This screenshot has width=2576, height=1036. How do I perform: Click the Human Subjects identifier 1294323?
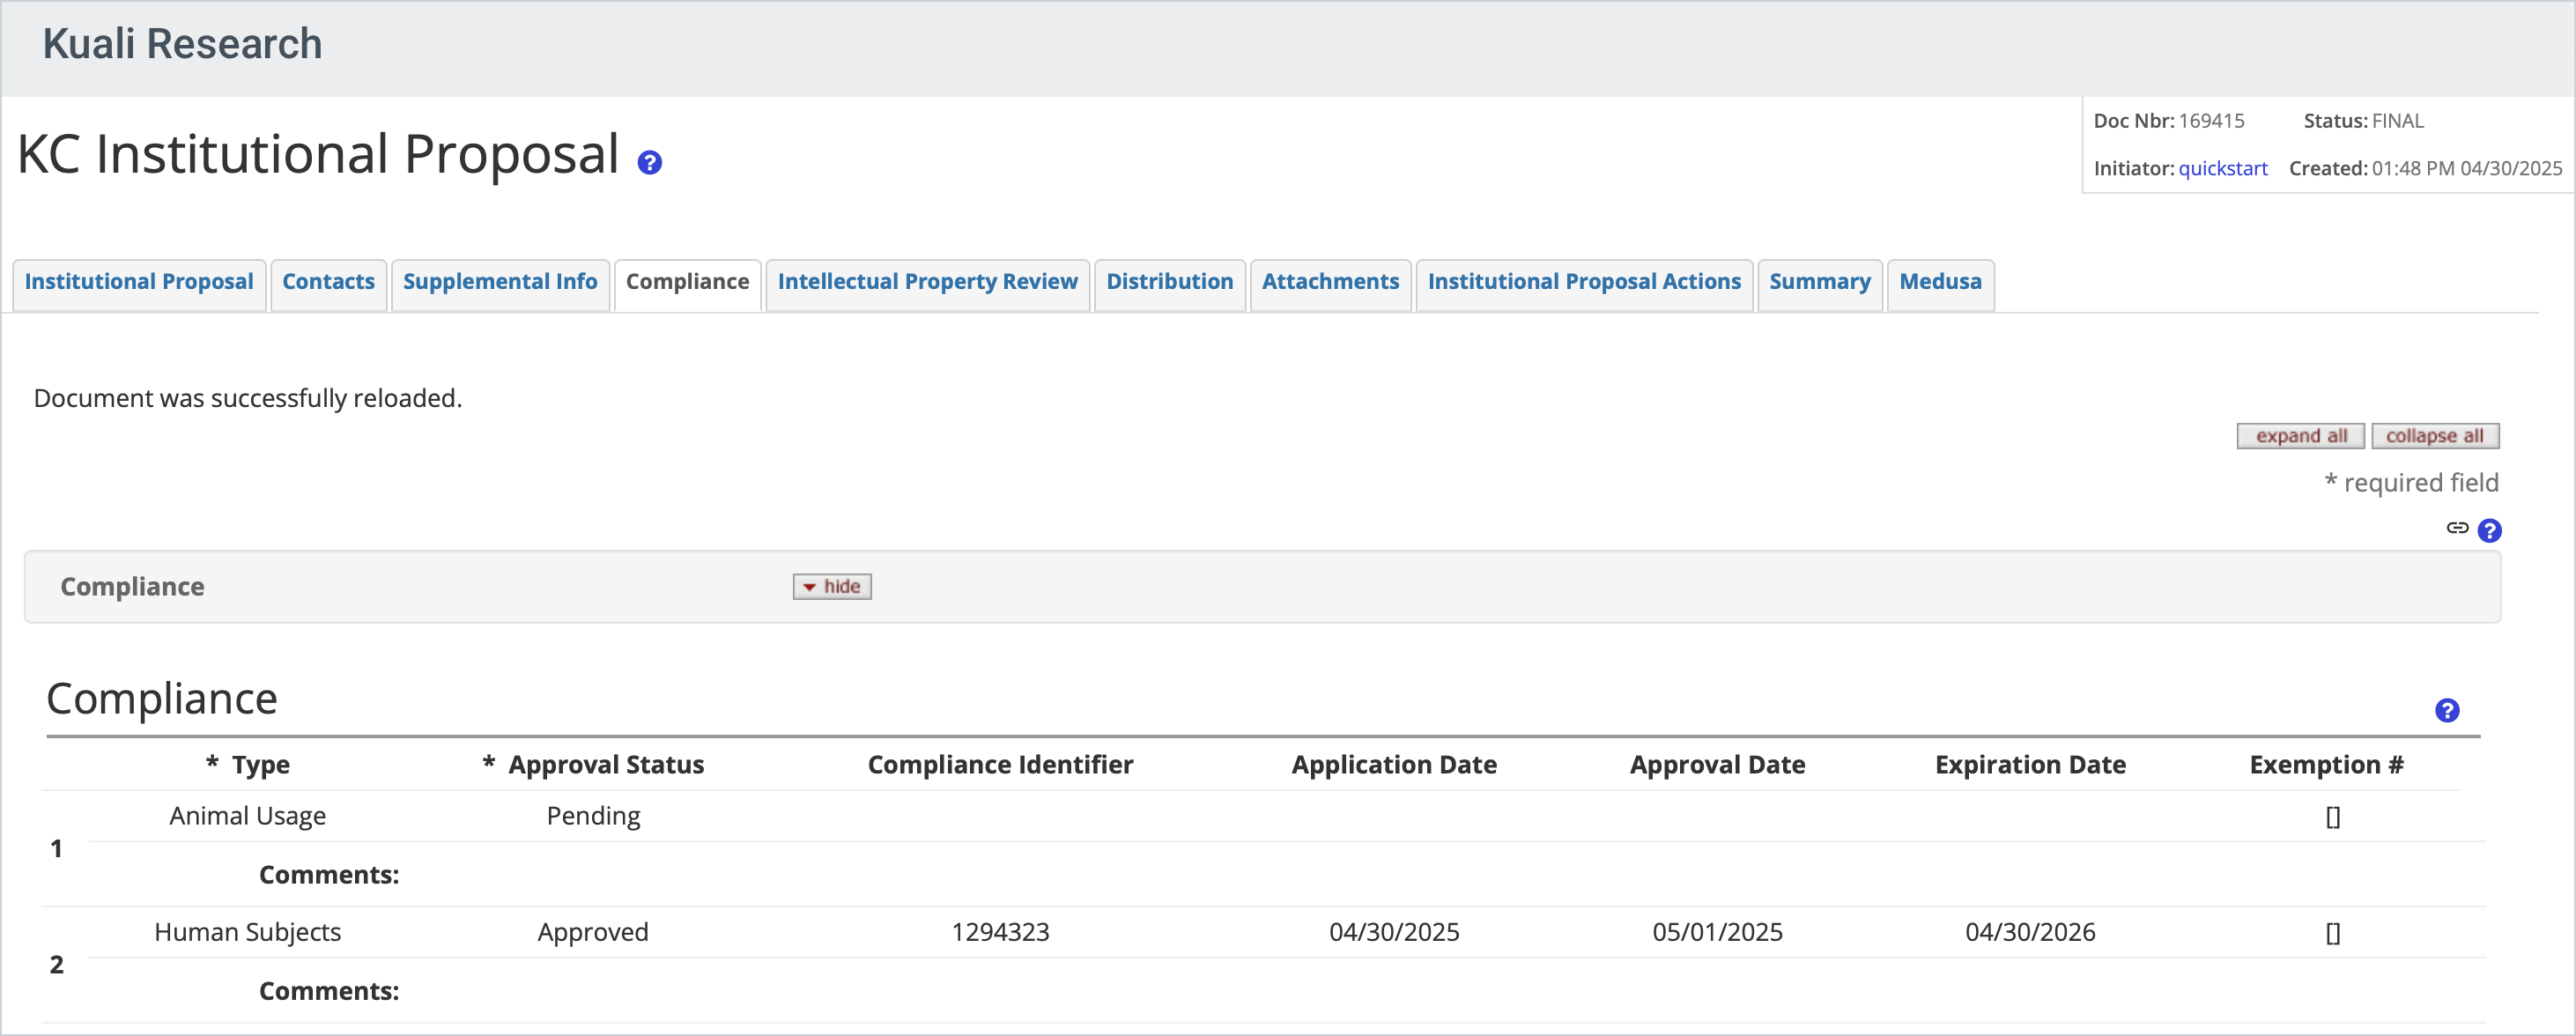pyautogui.click(x=1000, y=931)
